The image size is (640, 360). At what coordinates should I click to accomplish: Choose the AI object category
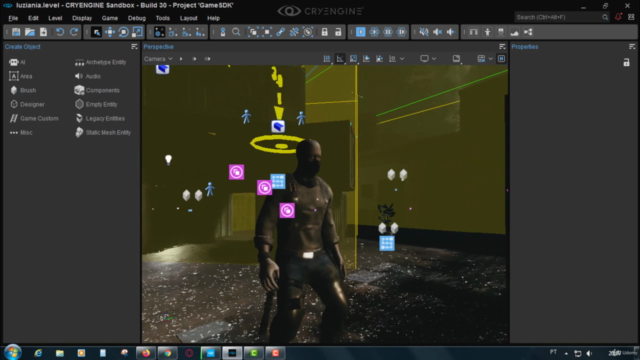pyautogui.click(x=17, y=62)
